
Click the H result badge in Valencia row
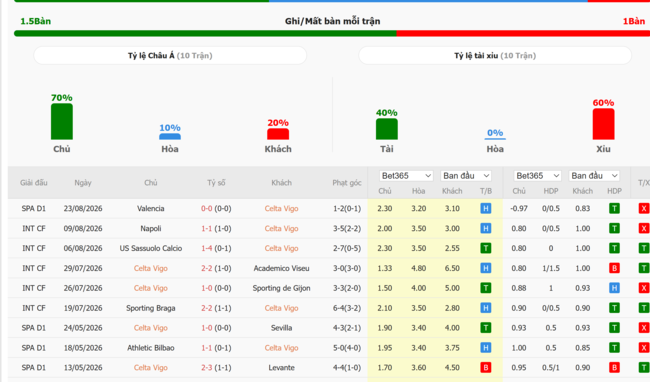pyautogui.click(x=485, y=208)
